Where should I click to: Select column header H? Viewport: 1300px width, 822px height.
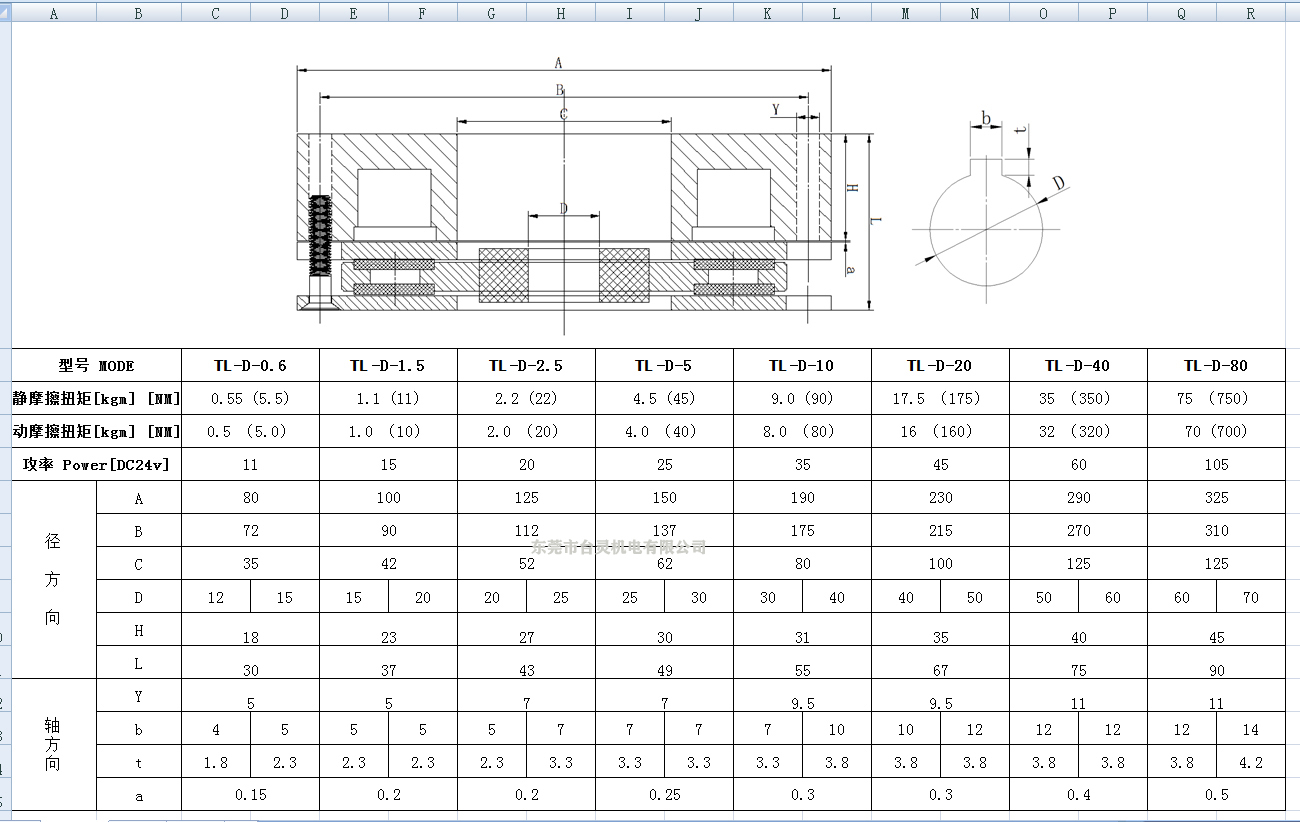560,12
